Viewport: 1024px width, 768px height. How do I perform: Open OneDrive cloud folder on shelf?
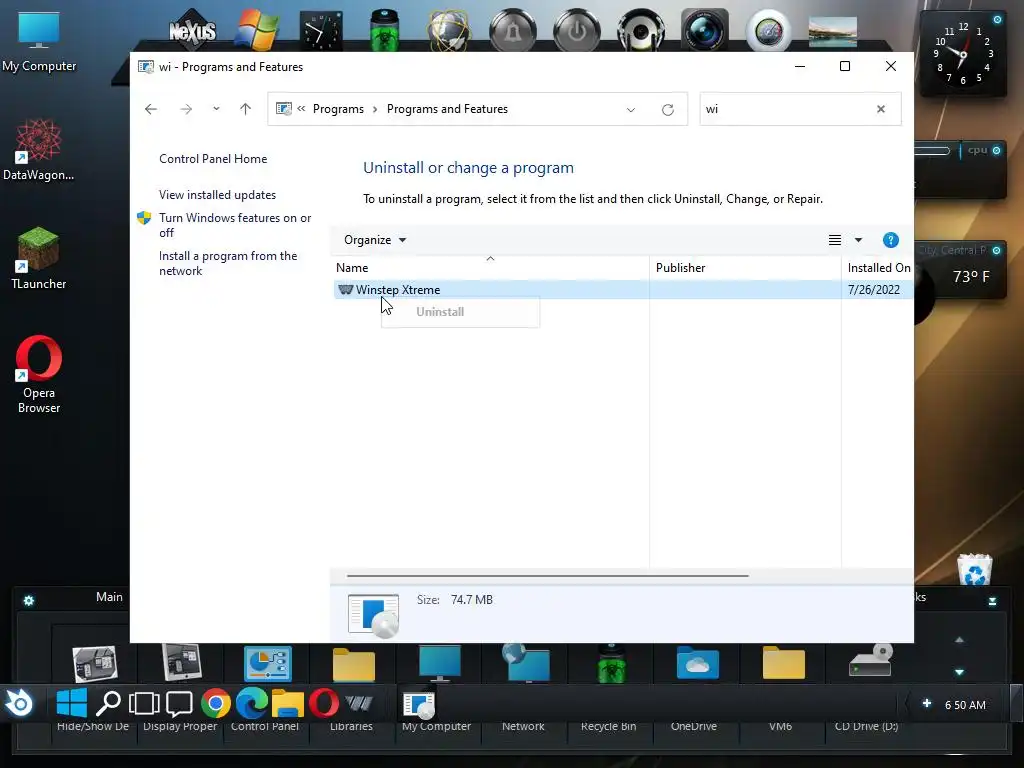pyautogui.click(x=697, y=662)
